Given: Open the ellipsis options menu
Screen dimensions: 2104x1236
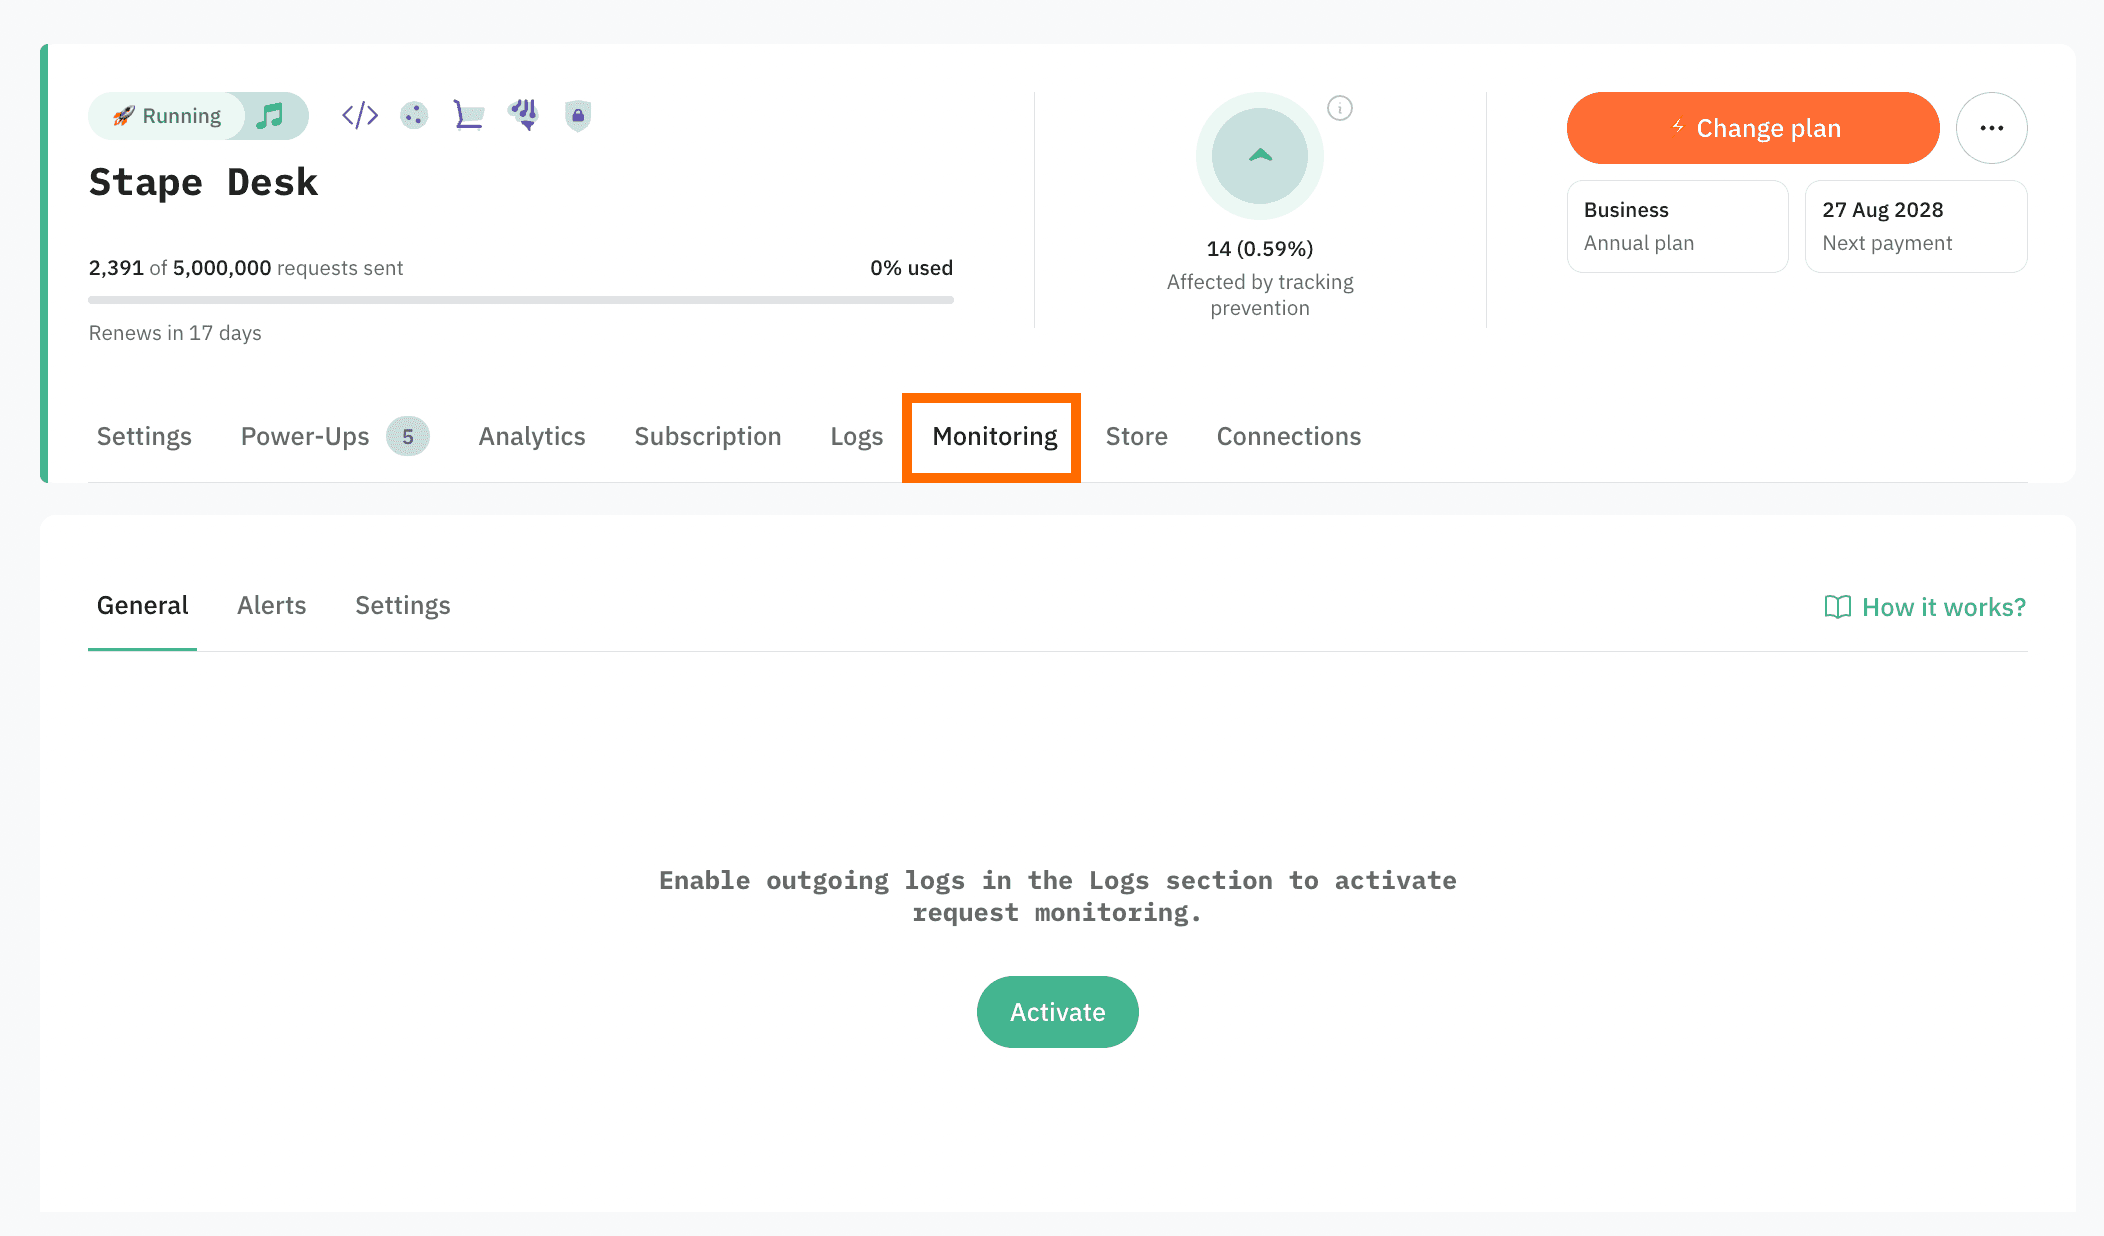Looking at the screenshot, I should pyautogui.click(x=1991, y=127).
